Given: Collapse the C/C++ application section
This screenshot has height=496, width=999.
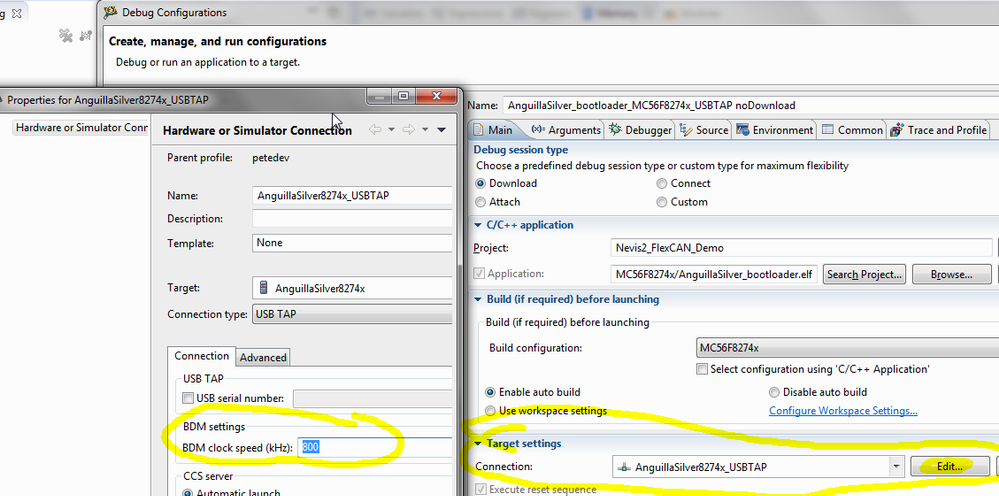Looking at the screenshot, I should coord(477,225).
